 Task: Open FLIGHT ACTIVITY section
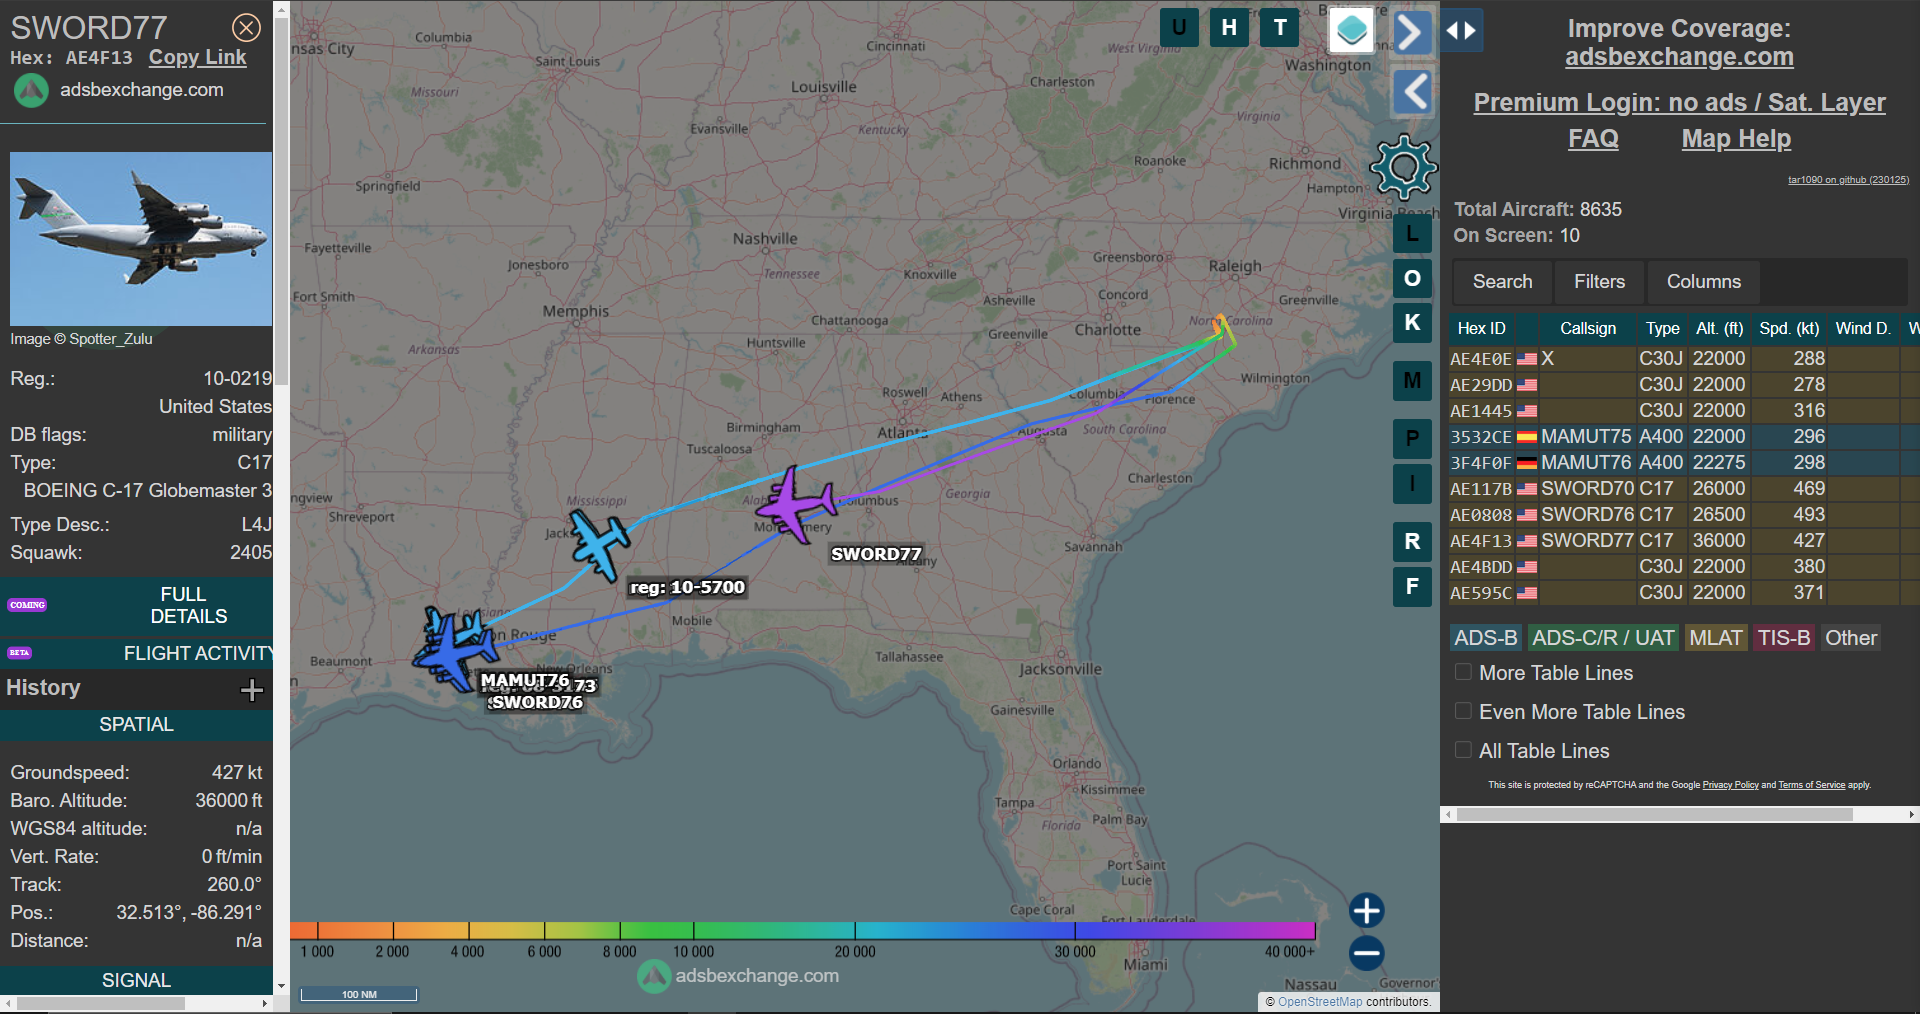tap(137, 653)
